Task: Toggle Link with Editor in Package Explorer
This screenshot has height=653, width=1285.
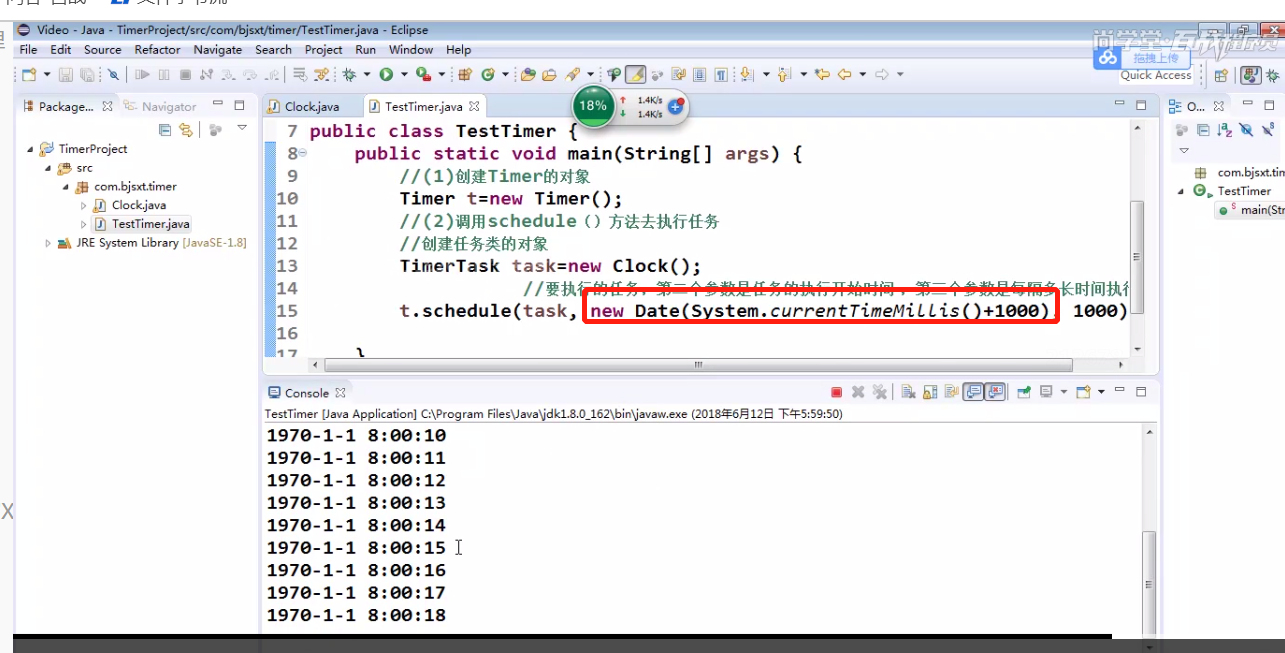Action: tap(185, 130)
